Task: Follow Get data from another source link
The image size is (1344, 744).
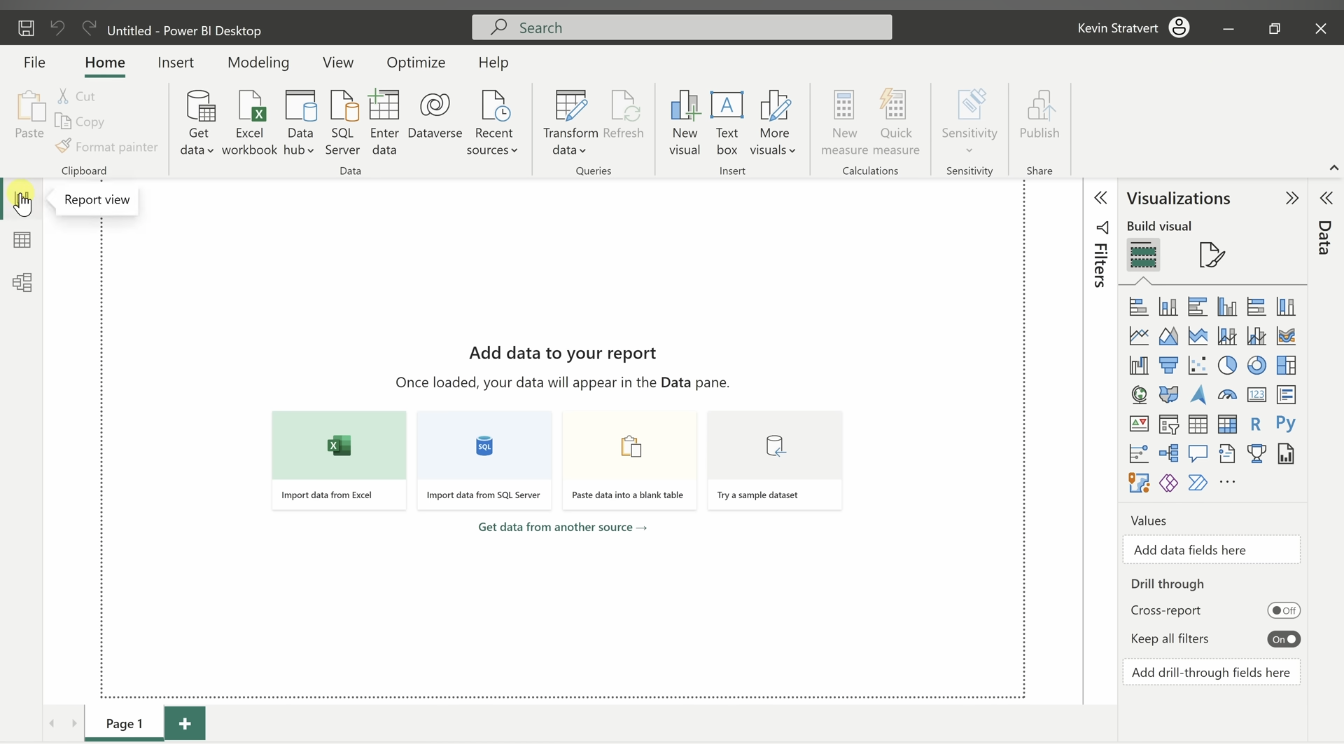Action: click(x=562, y=527)
